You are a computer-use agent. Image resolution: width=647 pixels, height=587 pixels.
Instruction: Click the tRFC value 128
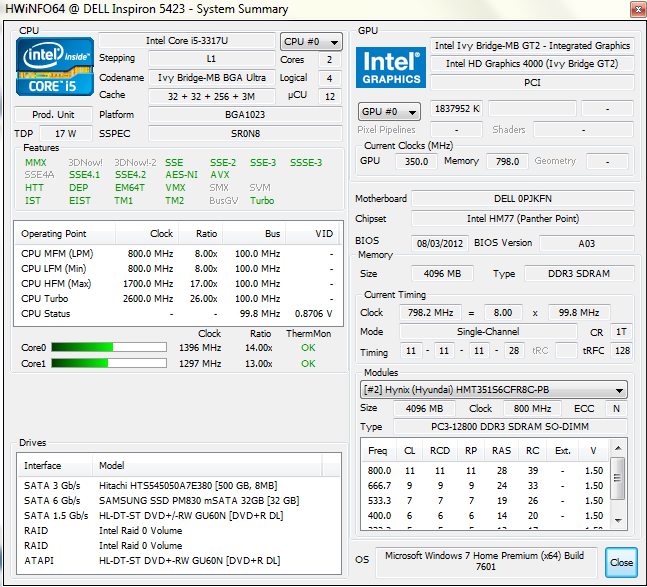pyautogui.click(x=622, y=351)
